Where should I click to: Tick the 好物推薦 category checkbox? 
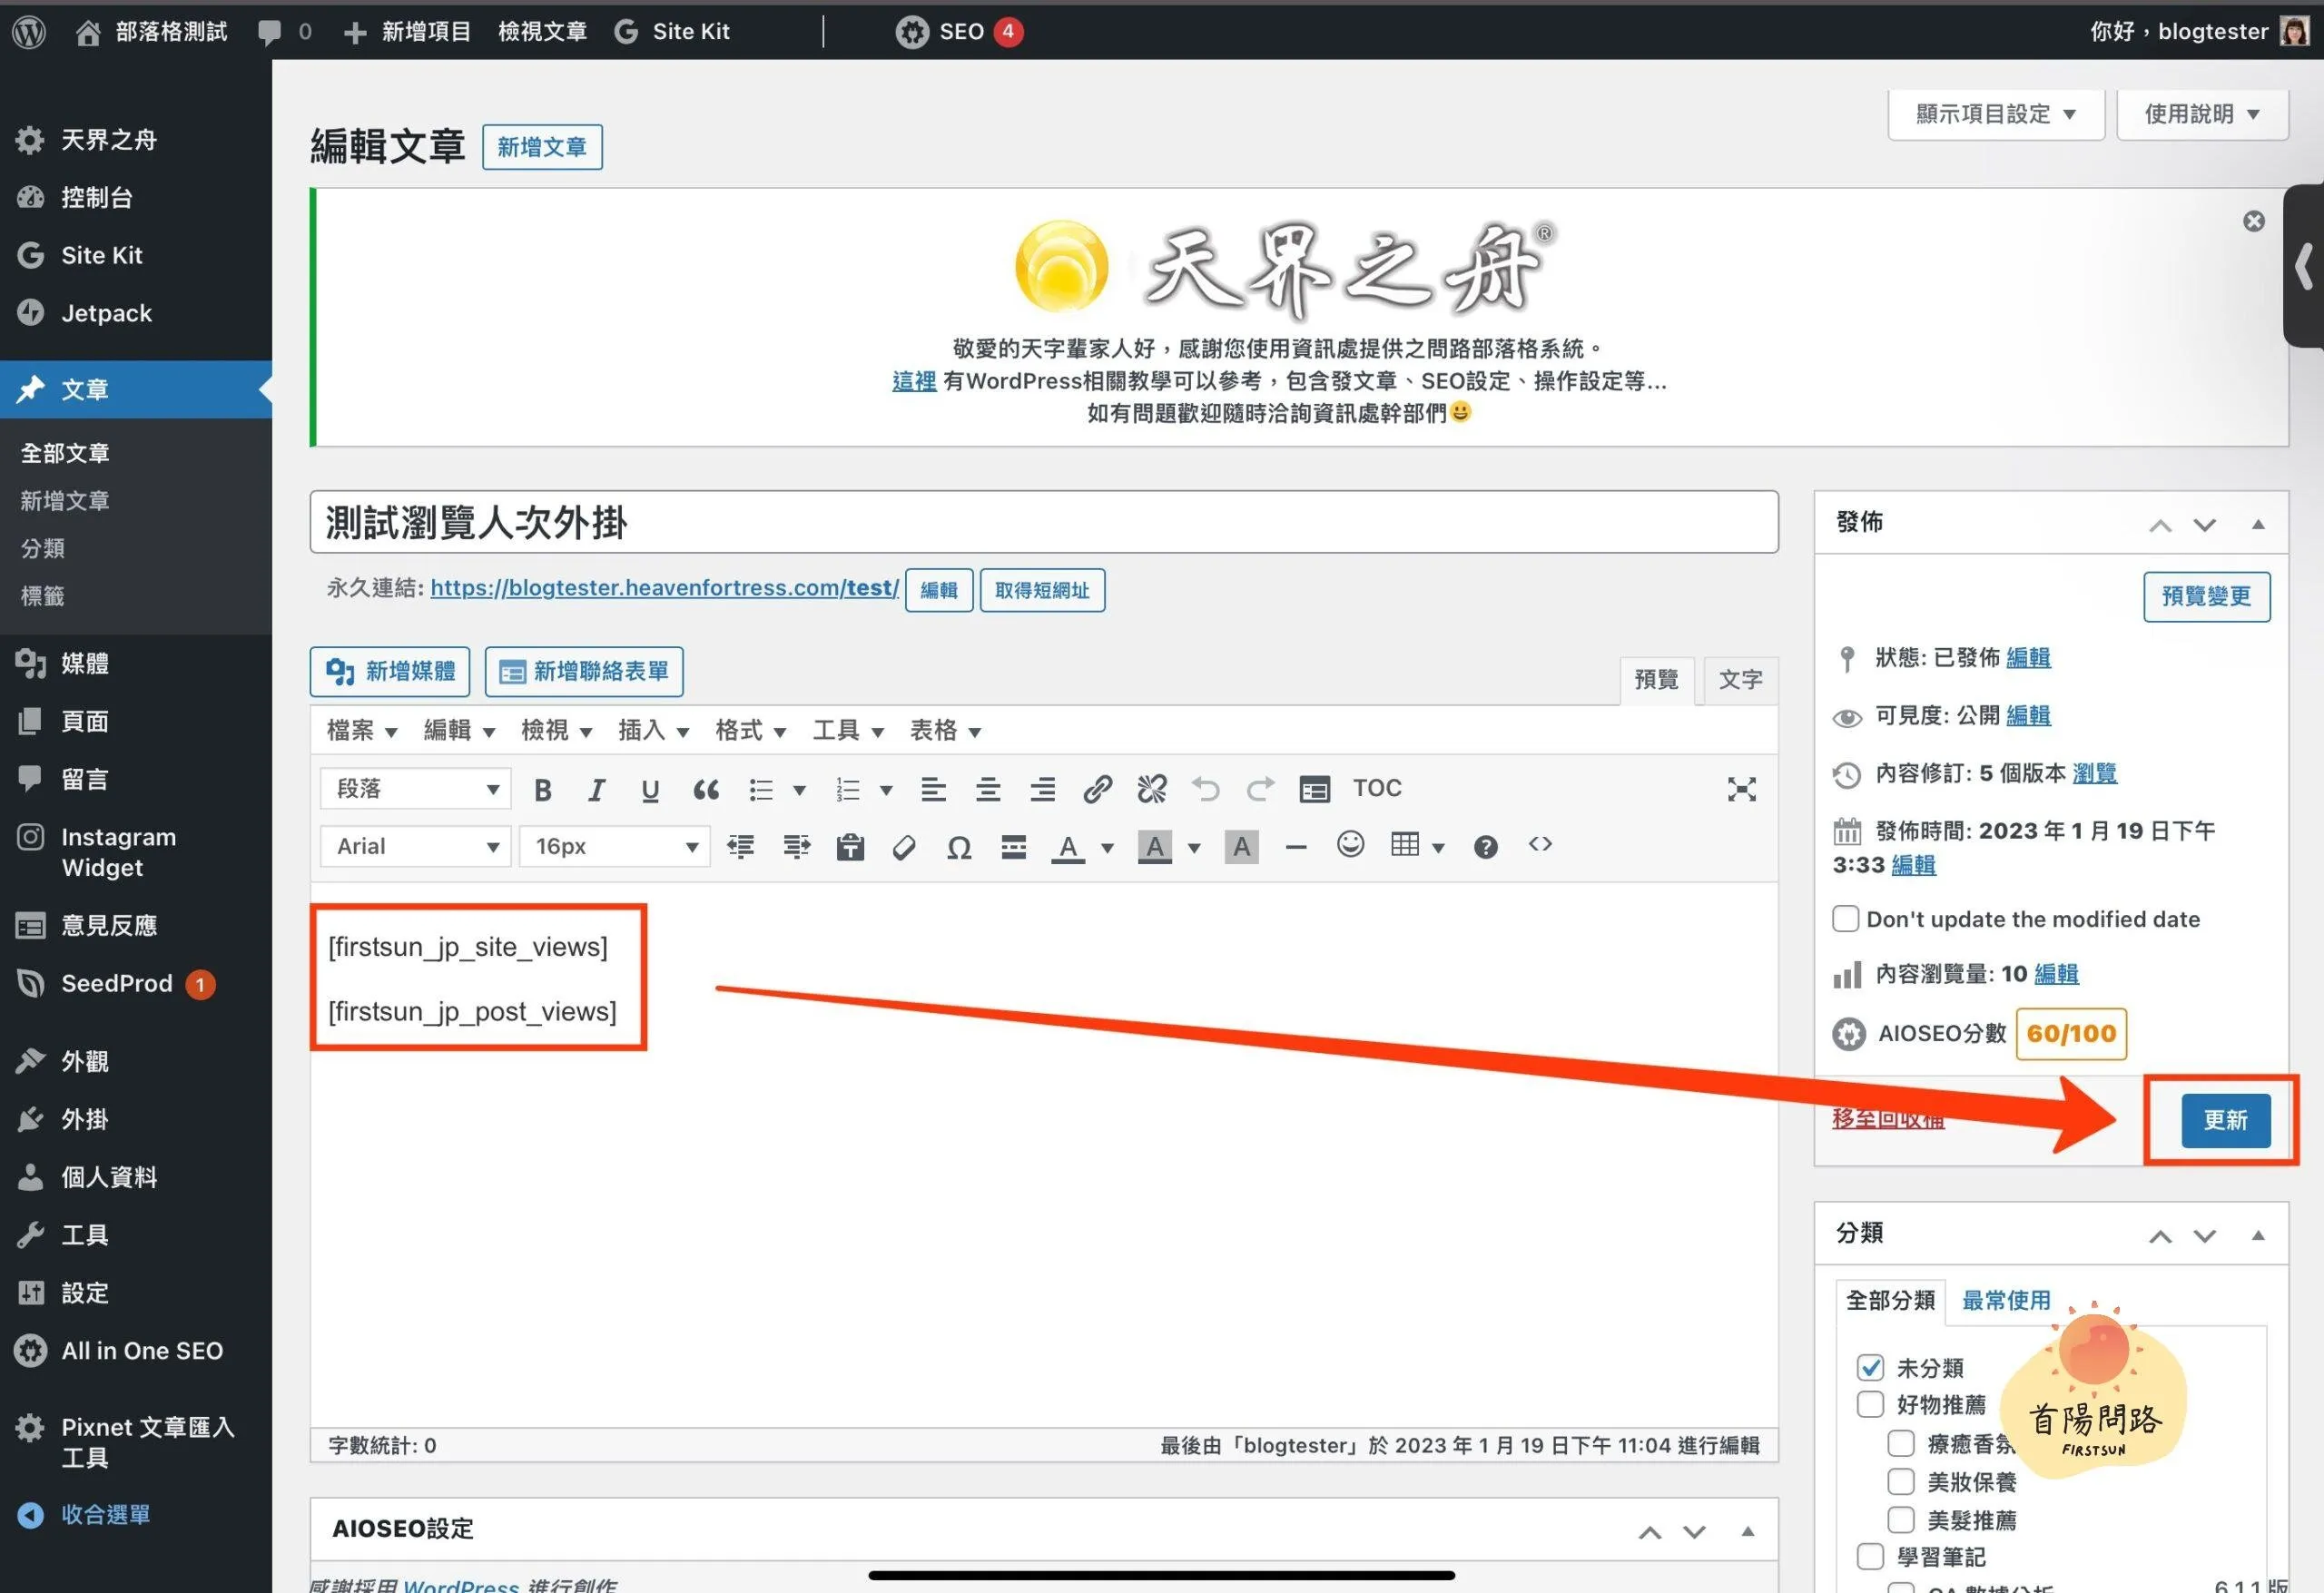click(x=1870, y=1405)
